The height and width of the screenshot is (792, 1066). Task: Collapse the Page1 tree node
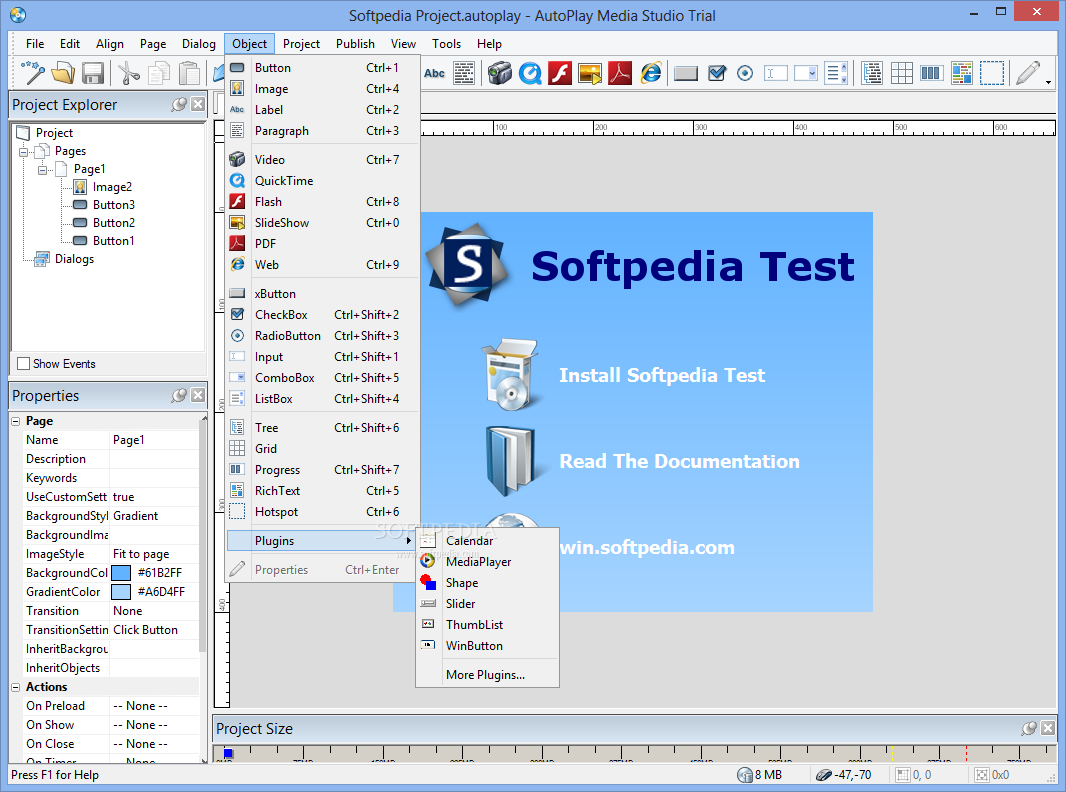click(42, 170)
